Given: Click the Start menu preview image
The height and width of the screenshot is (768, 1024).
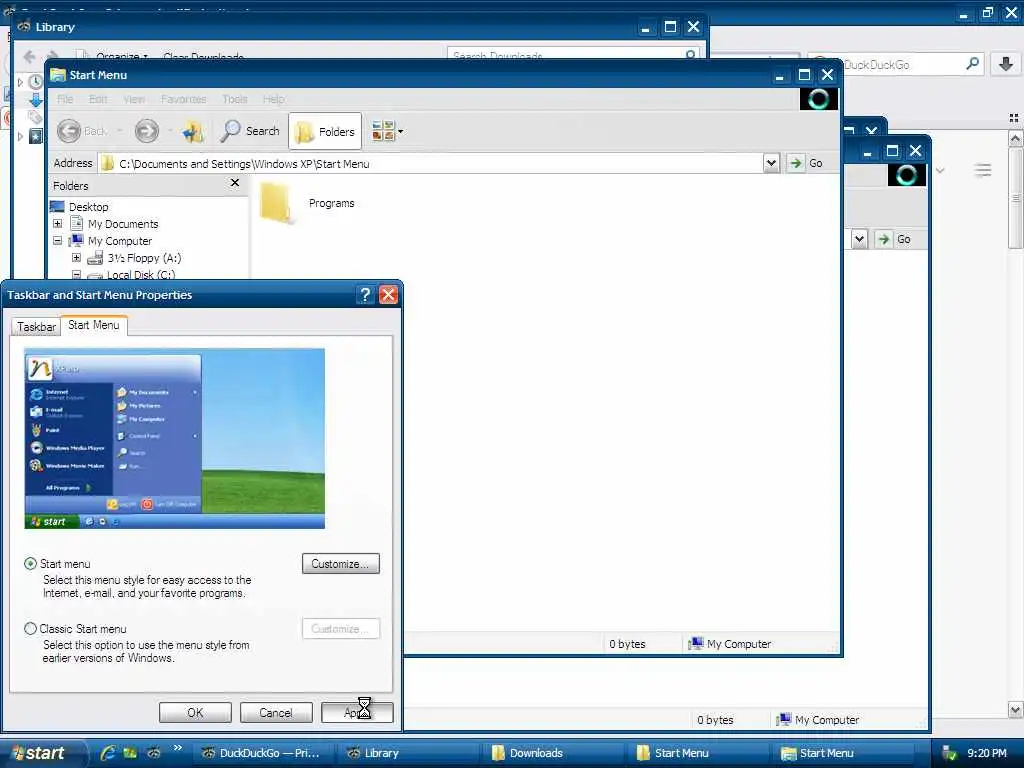Looking at the screenshot, I should coord(174,438).
